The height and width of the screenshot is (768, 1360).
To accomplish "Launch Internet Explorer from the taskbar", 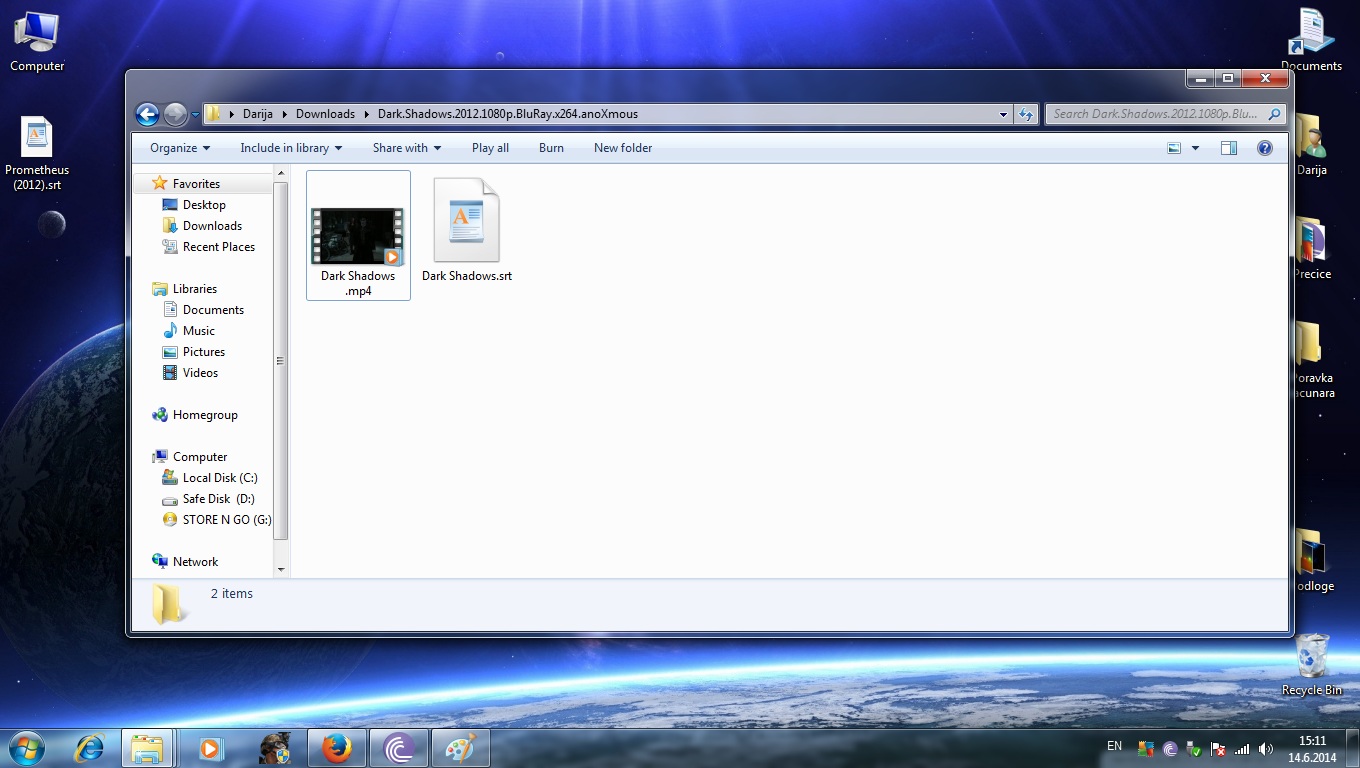I will (x=91, y=748).
